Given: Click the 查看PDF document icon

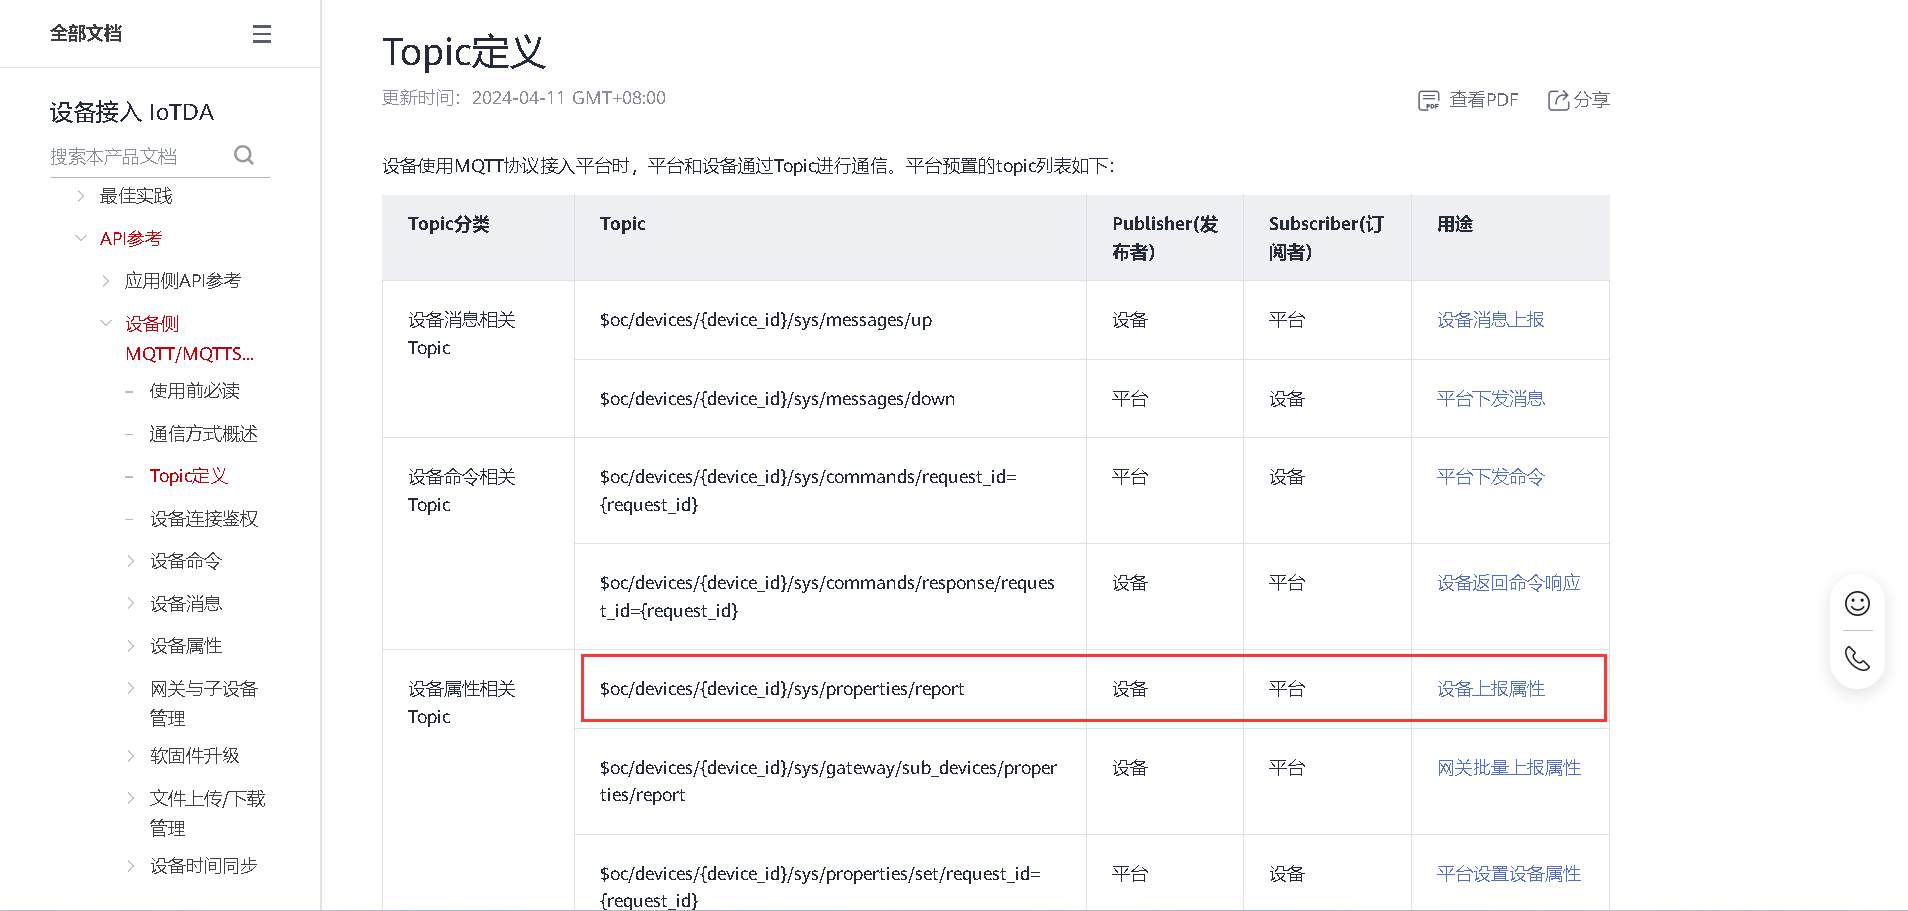Looking at the screenshot, I should [x=1429, y=100].
